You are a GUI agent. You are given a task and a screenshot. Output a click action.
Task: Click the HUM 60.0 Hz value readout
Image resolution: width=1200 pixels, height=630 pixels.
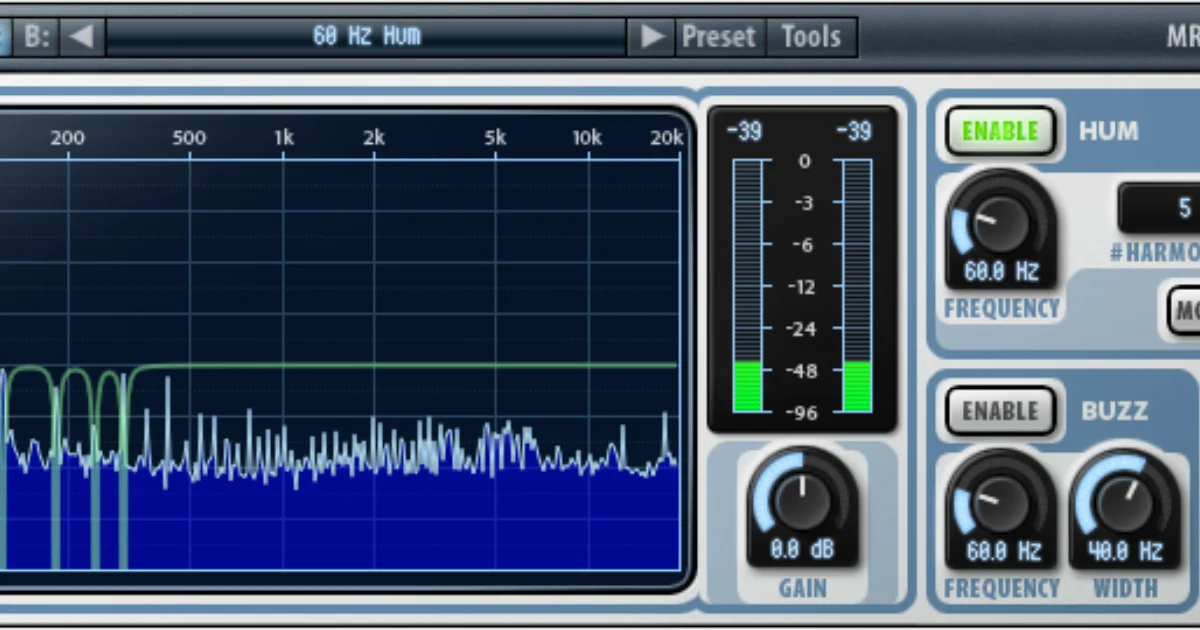[x=1000, y=272]
